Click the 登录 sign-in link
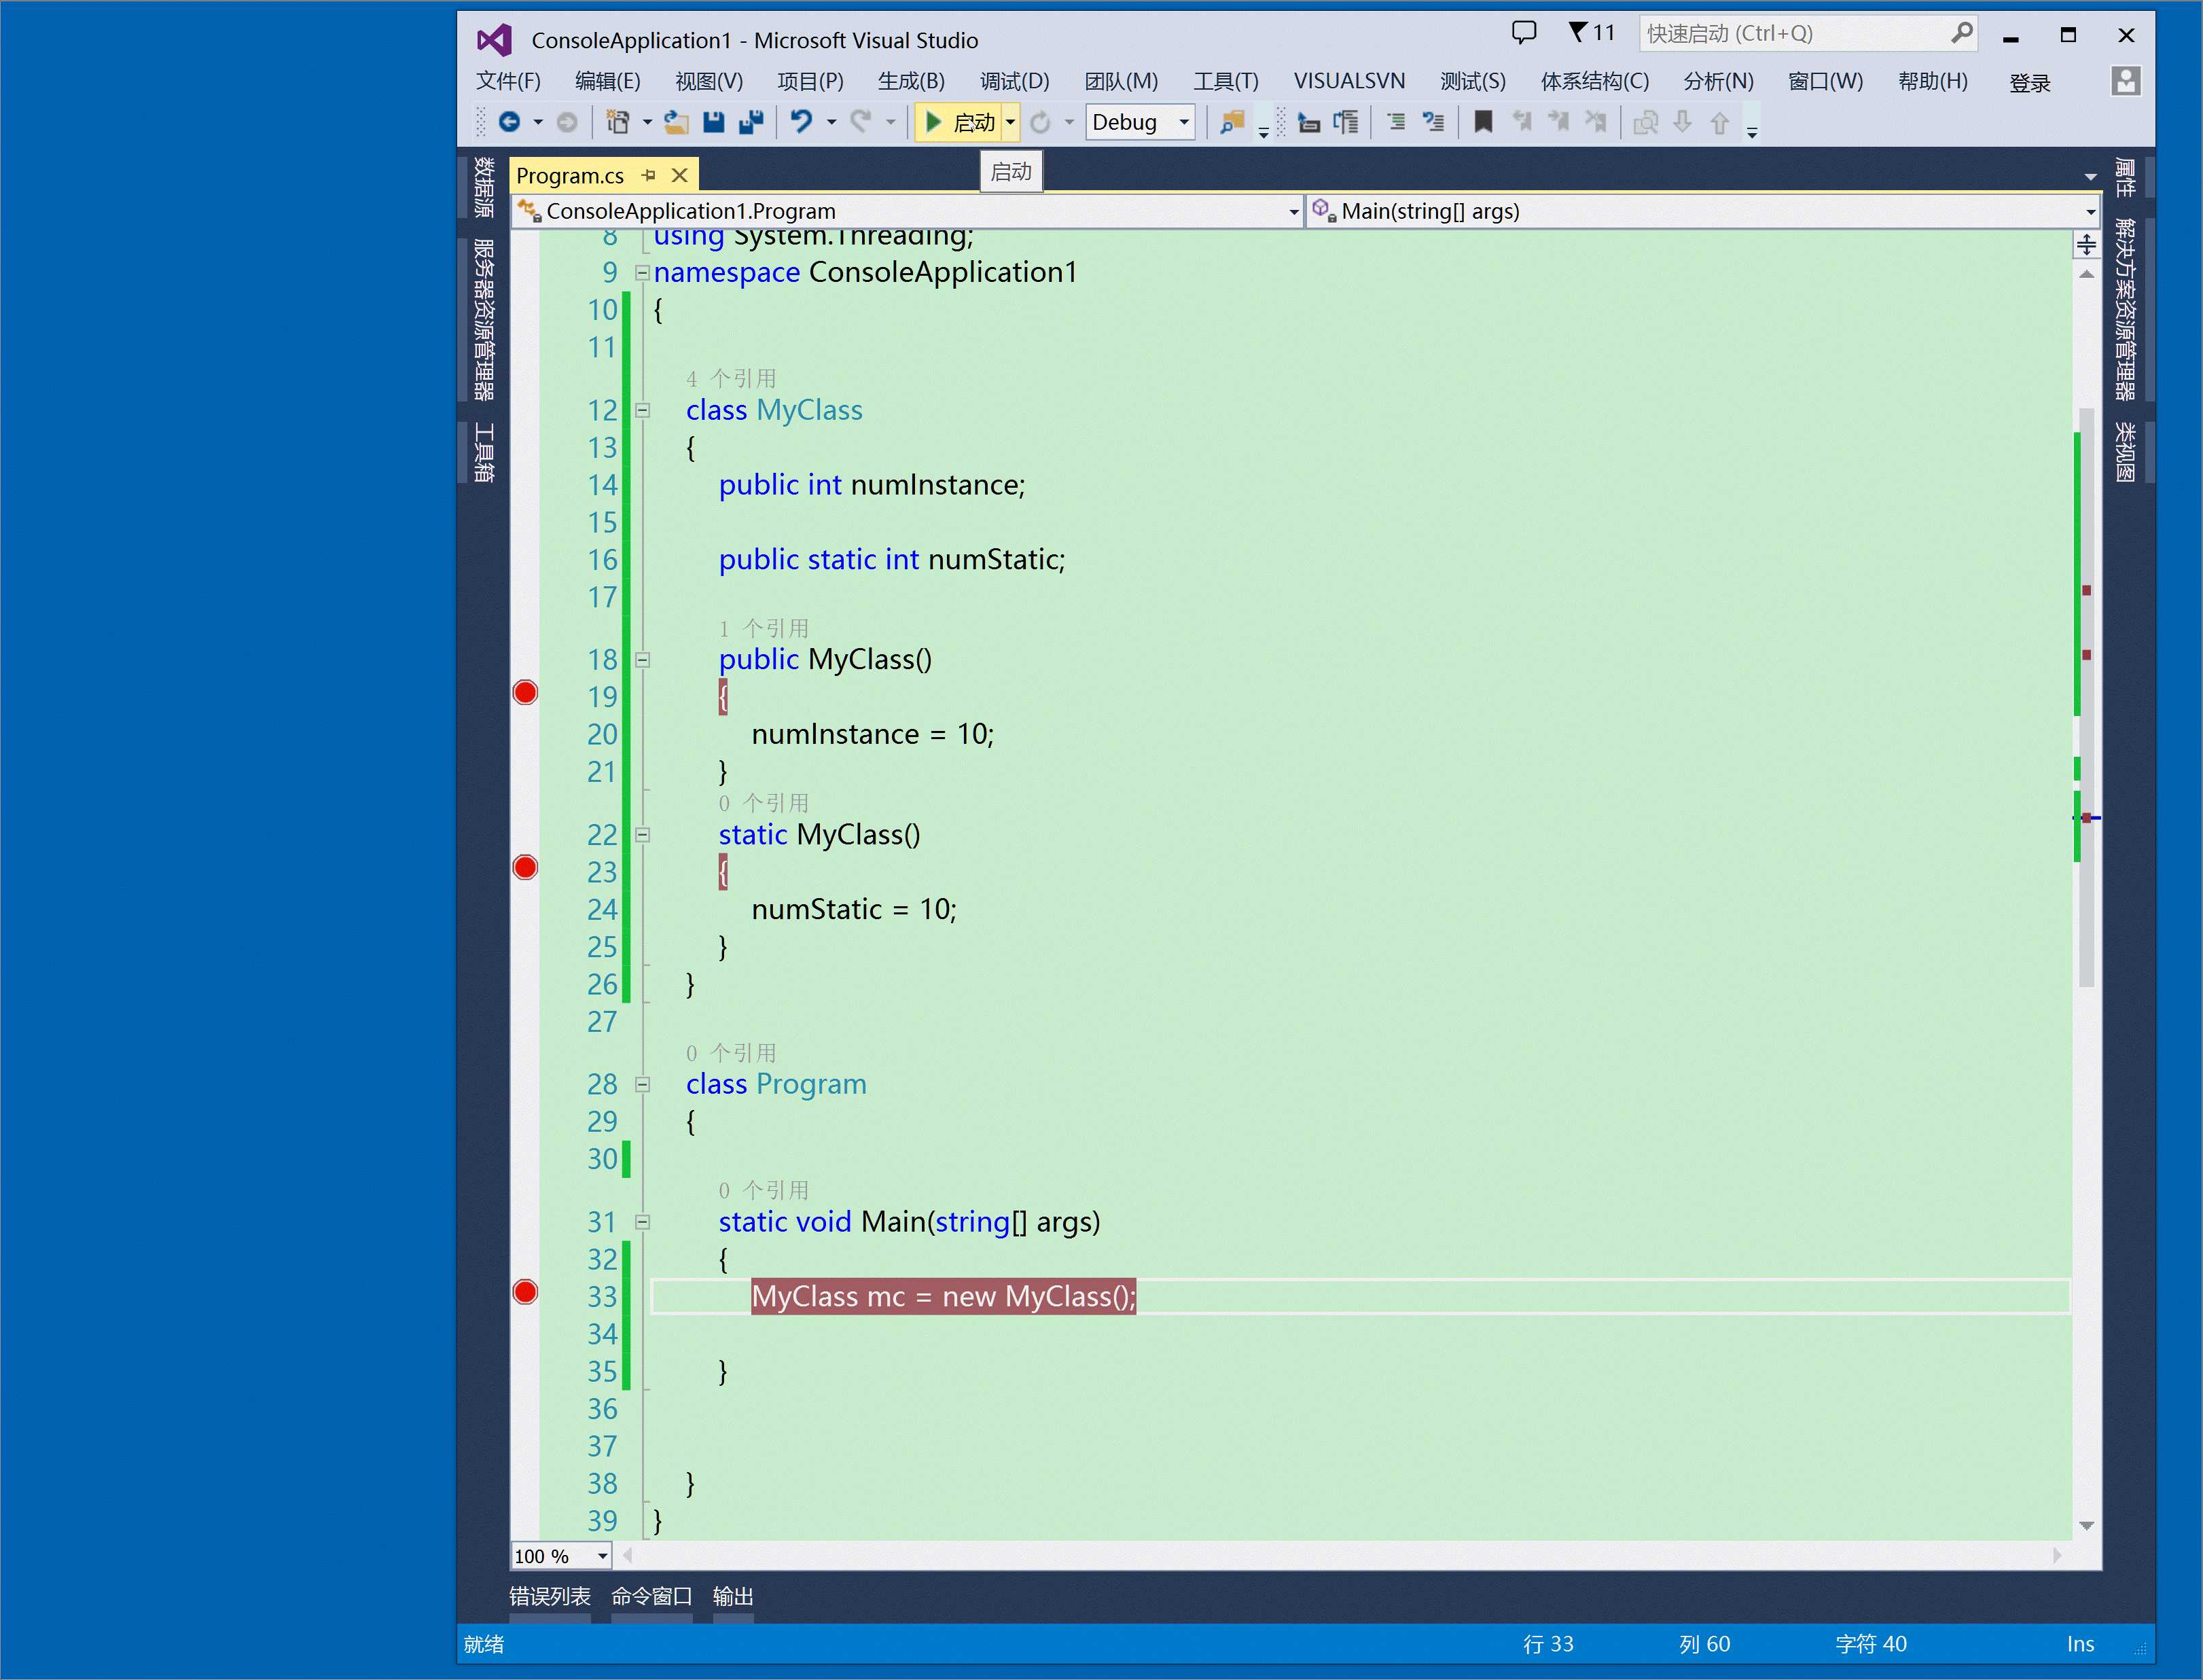 2029,83
